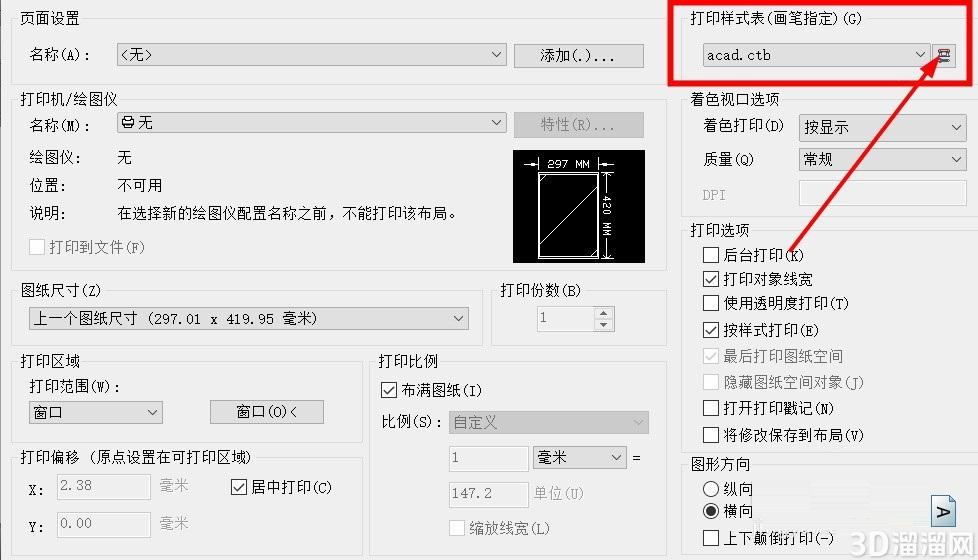The width and height of the screenshot is (978, 560).
Task: Click the paper size preview thumbnail
Action: point(579,206)
